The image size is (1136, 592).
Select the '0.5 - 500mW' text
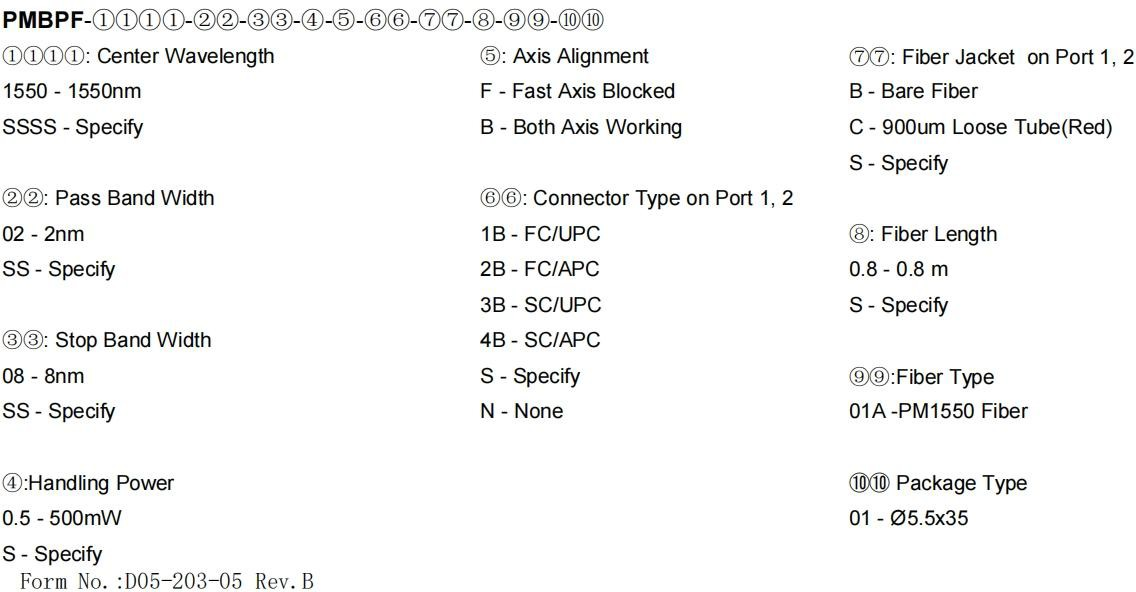[62, 519]
